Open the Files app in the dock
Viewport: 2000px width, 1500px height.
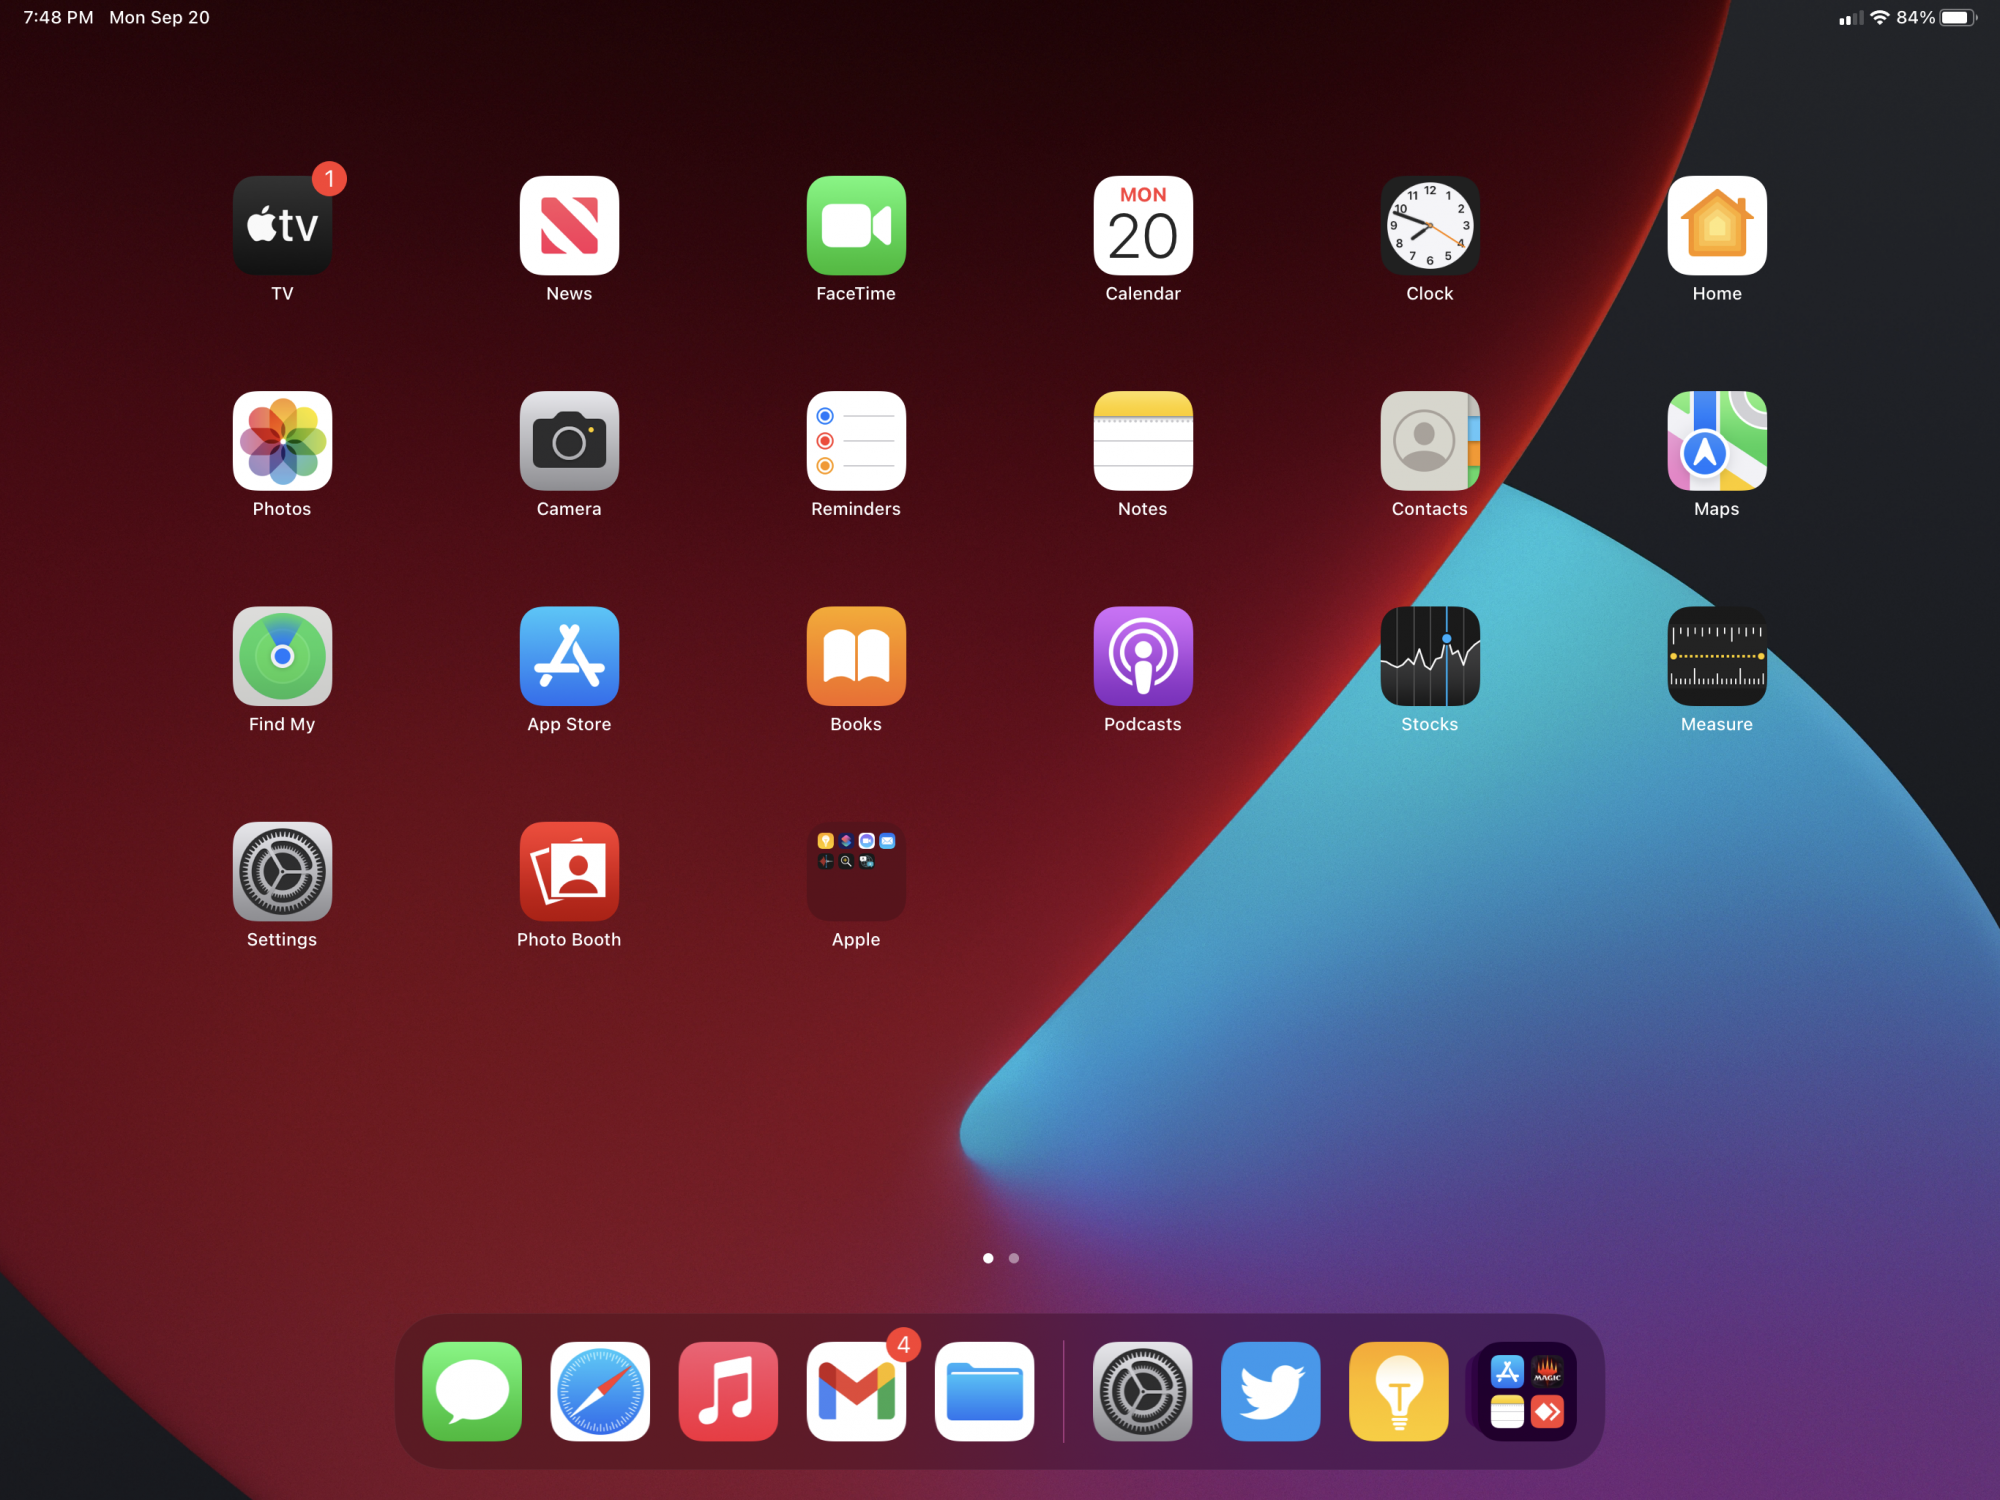pyautogui.click(x=984, y=1391)
